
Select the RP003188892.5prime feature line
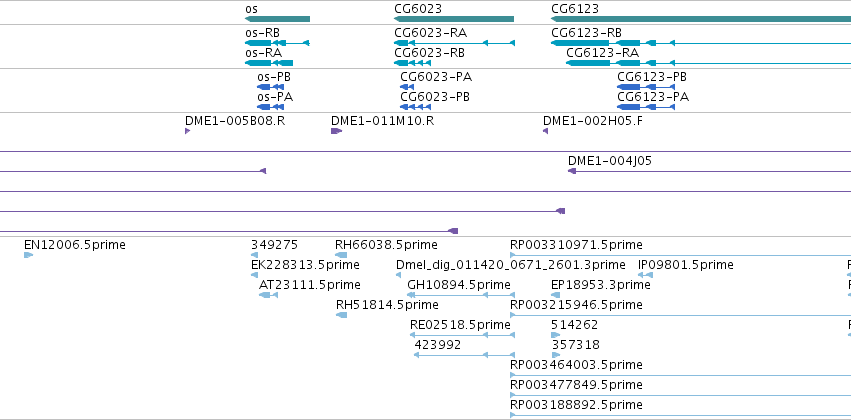coord(681,415)
